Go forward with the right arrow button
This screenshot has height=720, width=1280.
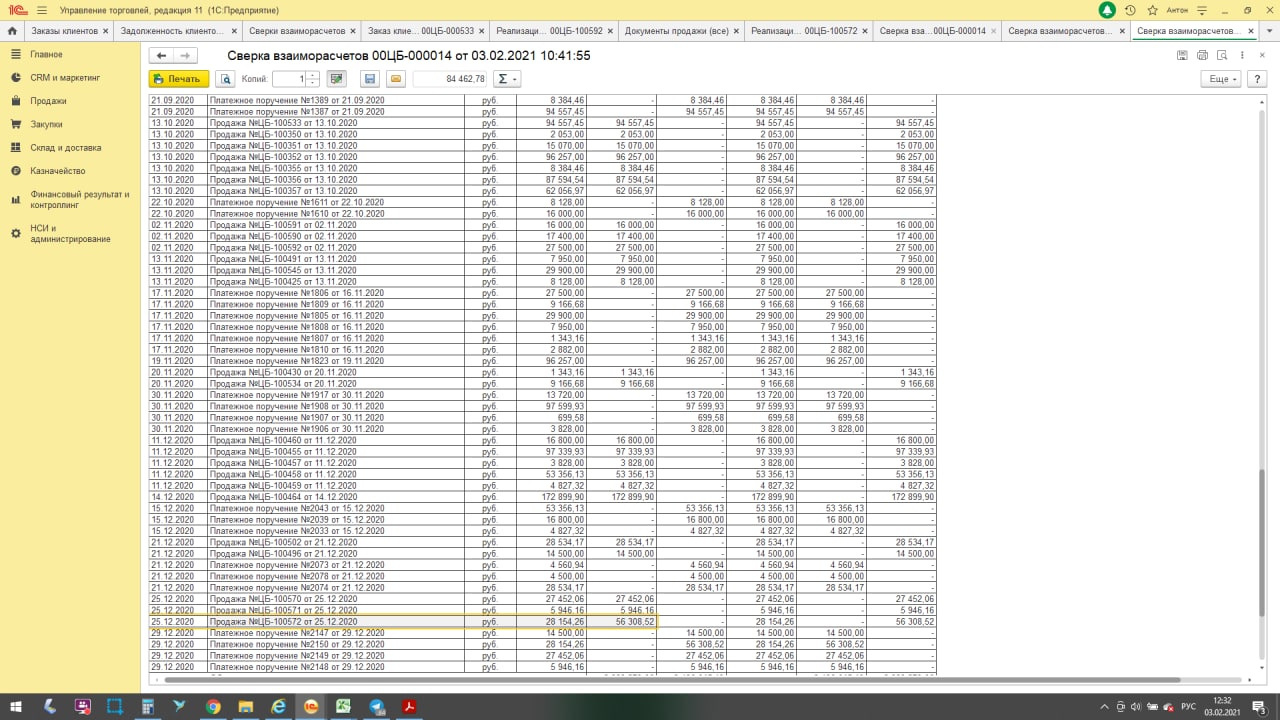click(x=185, y=56)
